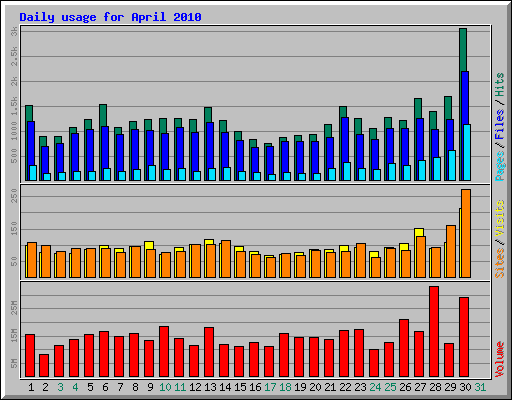Click the red volume bar for day 24
The height and width of the screenshot is (400, 512).
tap(374, 363)
